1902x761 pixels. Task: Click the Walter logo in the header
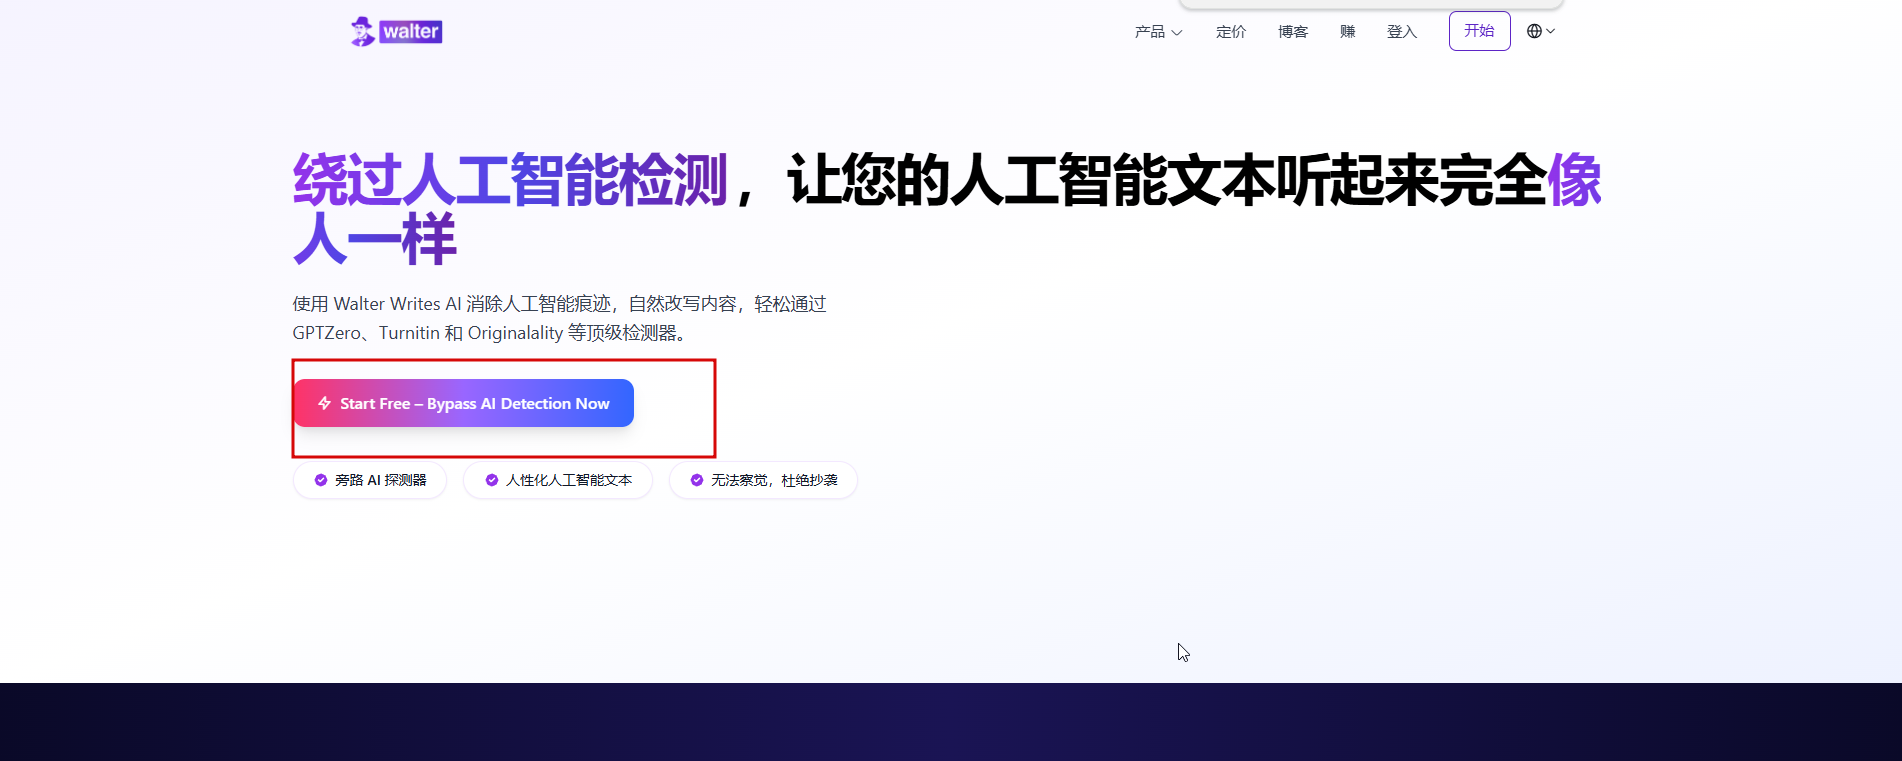(396, 32)
